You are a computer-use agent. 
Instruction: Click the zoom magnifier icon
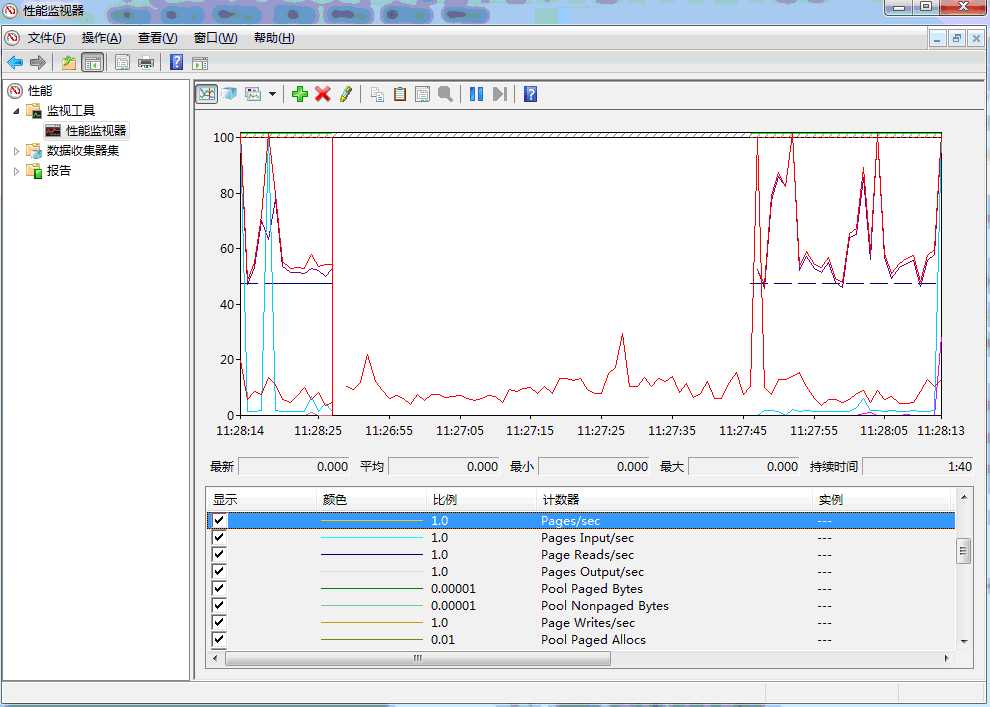coord(445,95)
